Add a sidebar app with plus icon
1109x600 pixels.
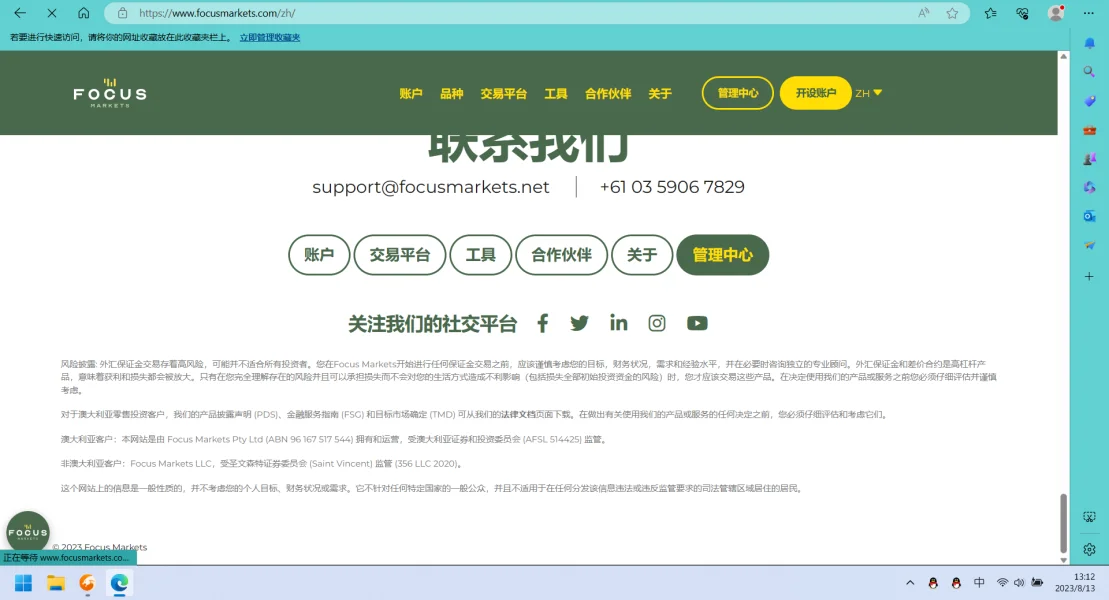click(x=1089, y=276)
